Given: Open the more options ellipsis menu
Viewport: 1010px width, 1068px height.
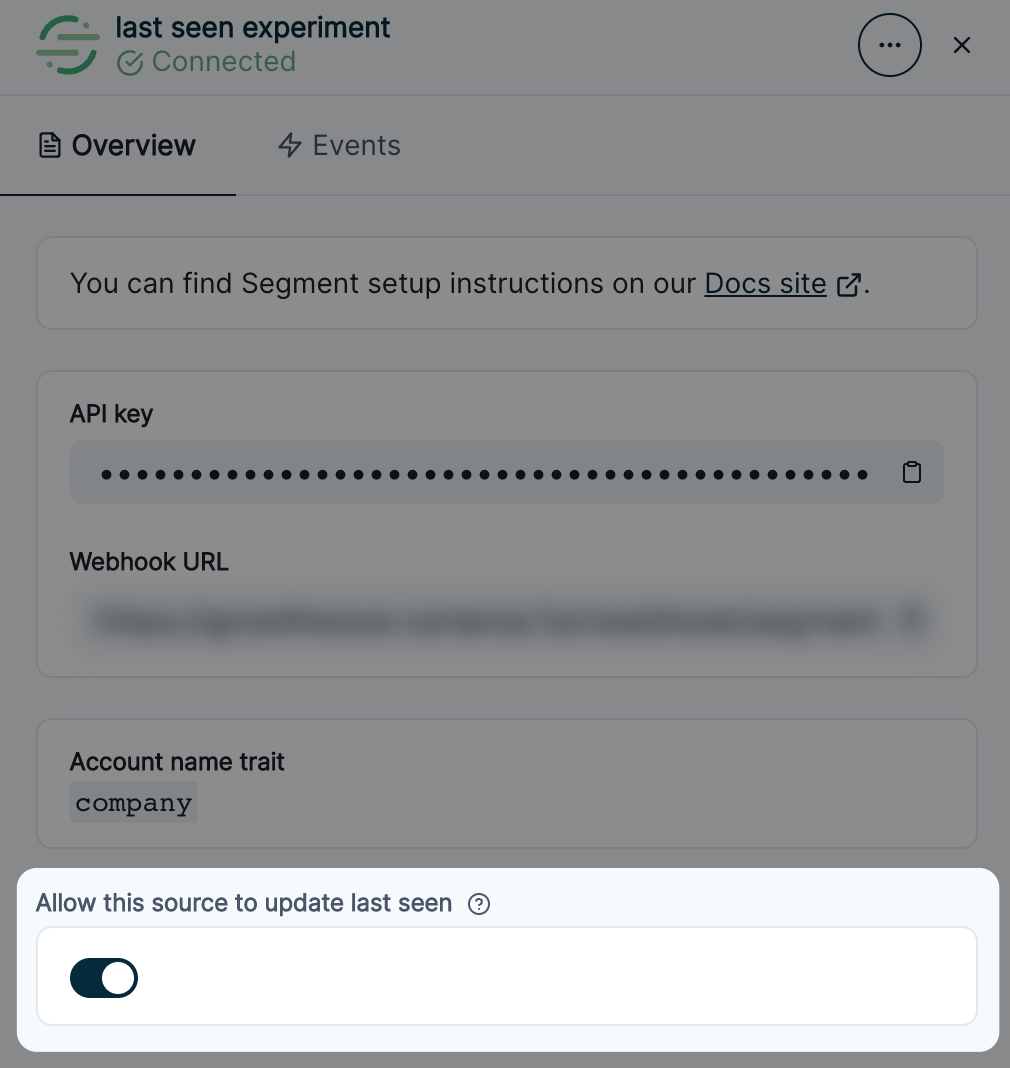Looking at the screenshot, I should click(x=889, y=45).
